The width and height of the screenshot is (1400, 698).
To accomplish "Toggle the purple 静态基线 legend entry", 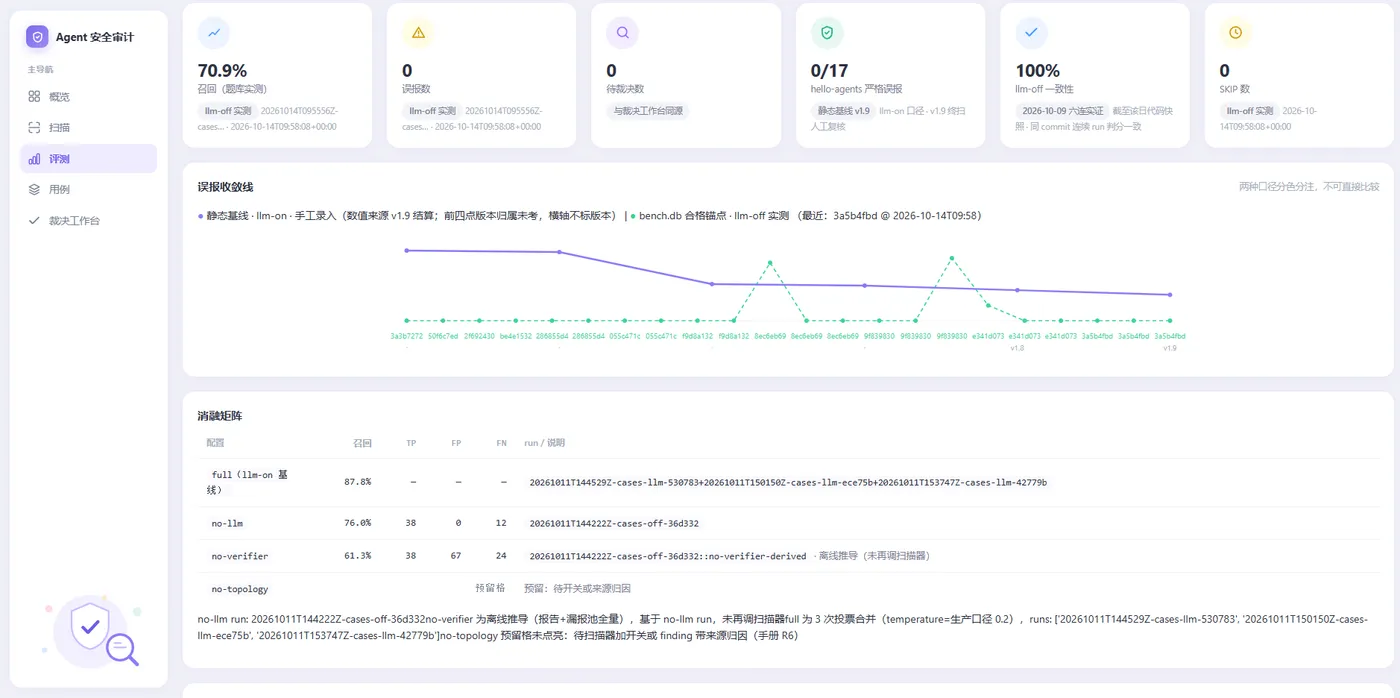I will [x=407, y=216].
